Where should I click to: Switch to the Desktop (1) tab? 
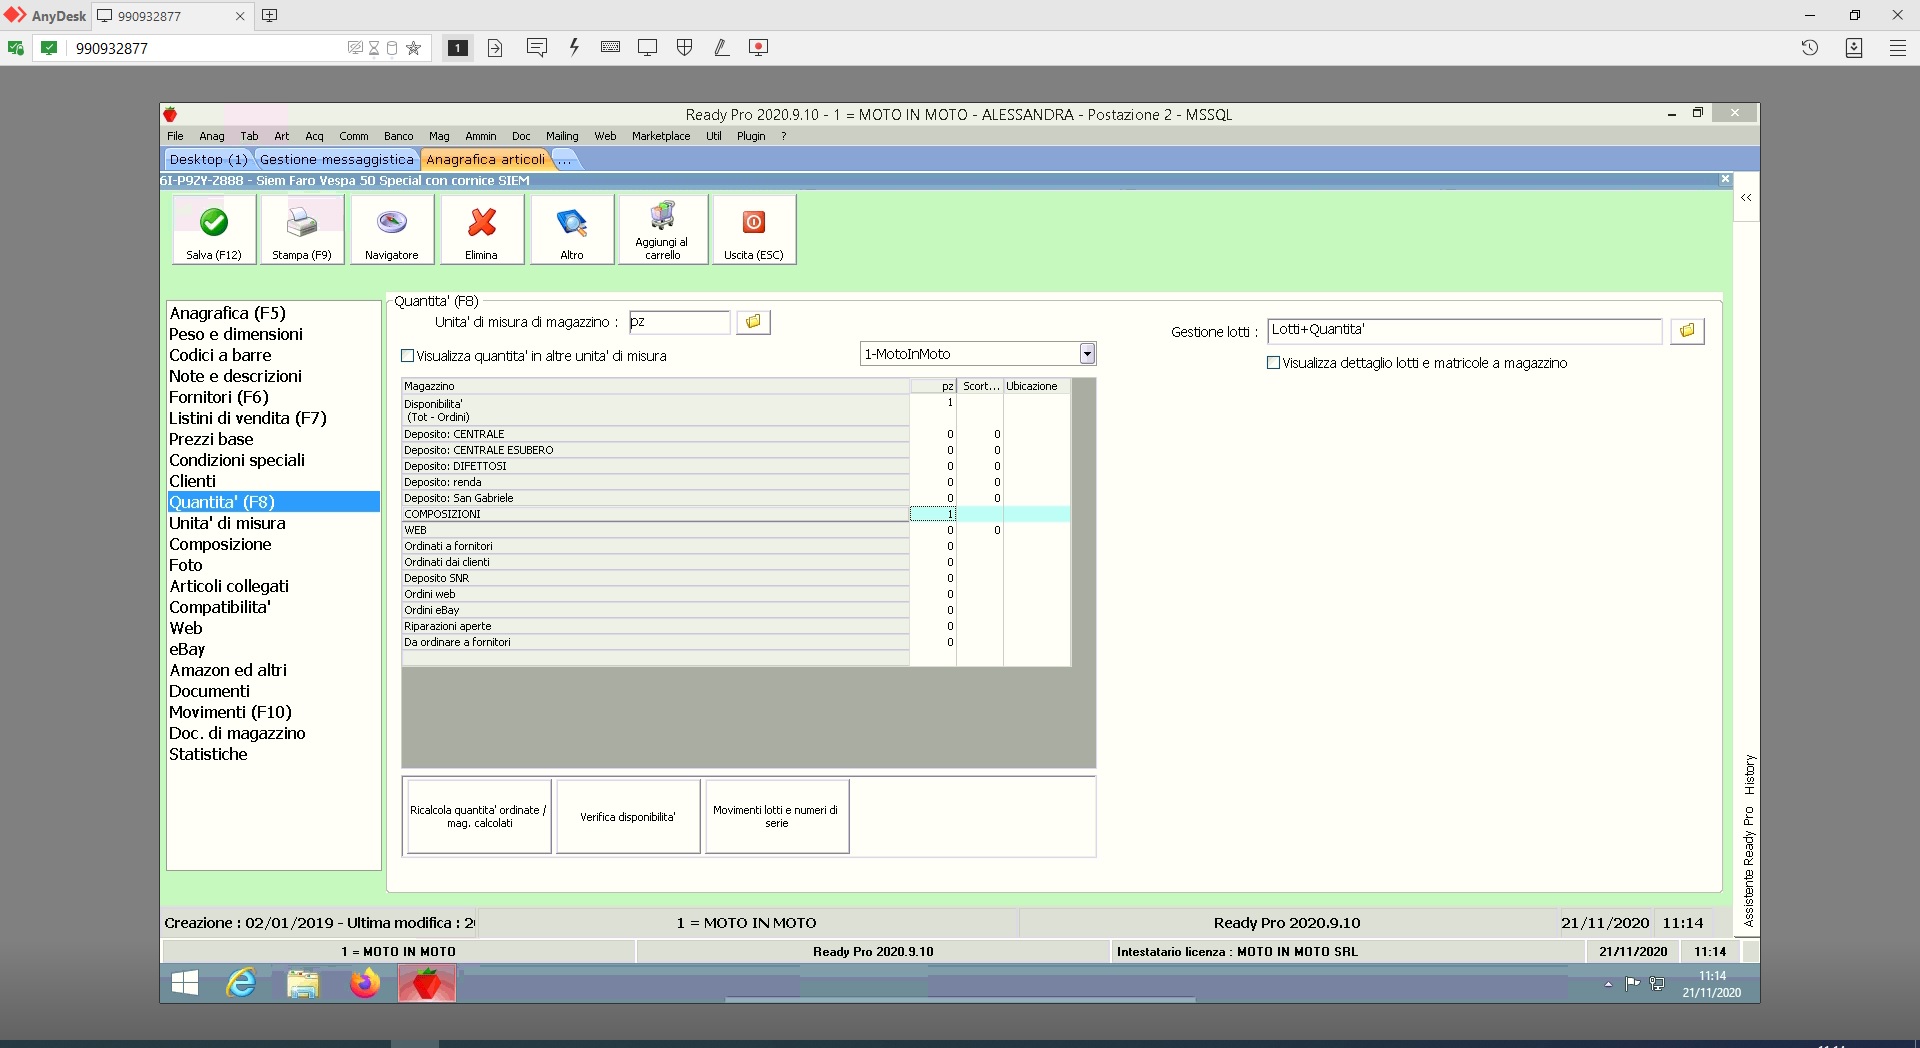click(208, 159)
